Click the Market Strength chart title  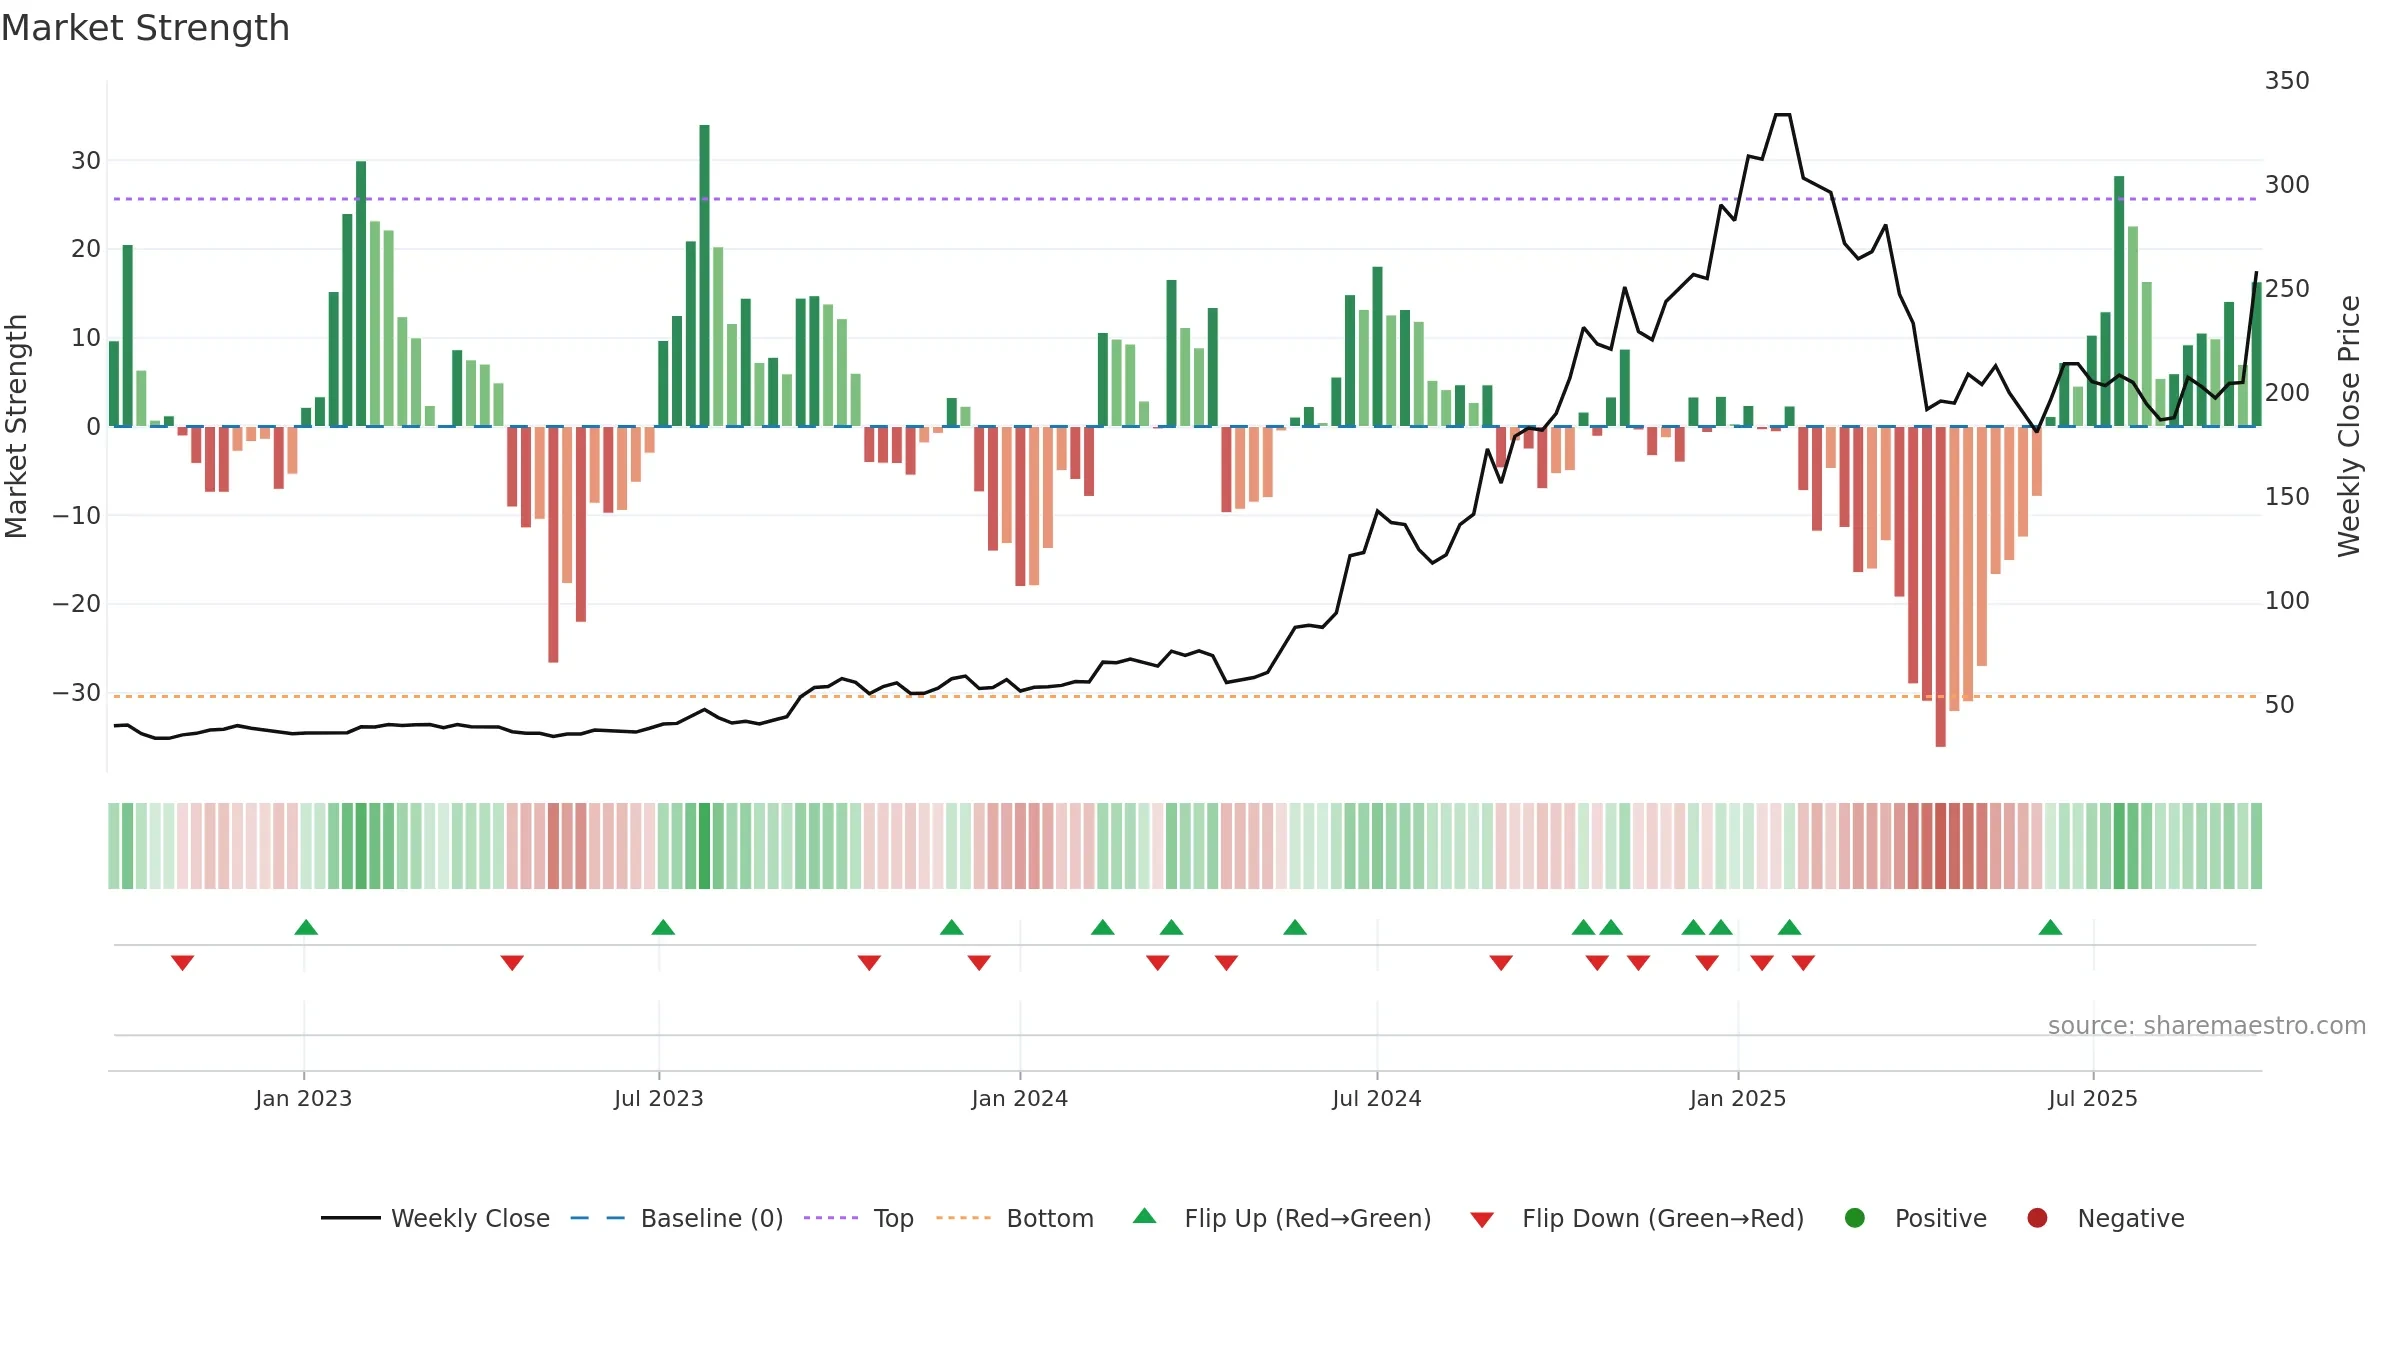point(145,28)
